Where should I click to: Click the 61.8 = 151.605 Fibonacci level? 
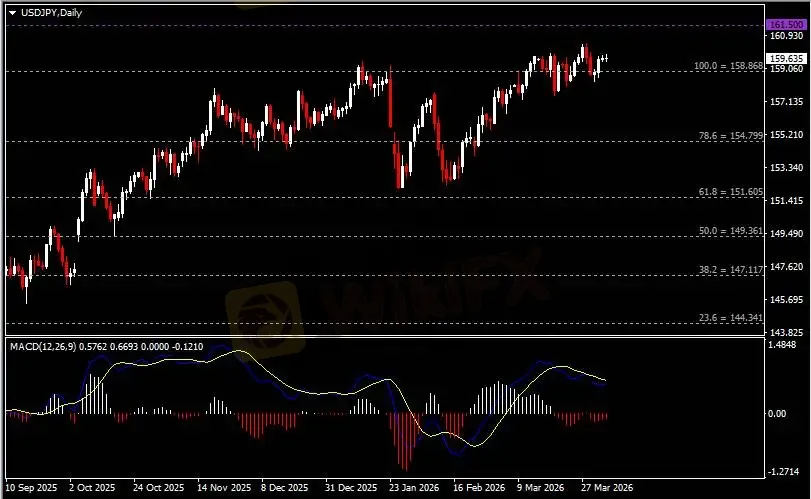click(731, 191)
